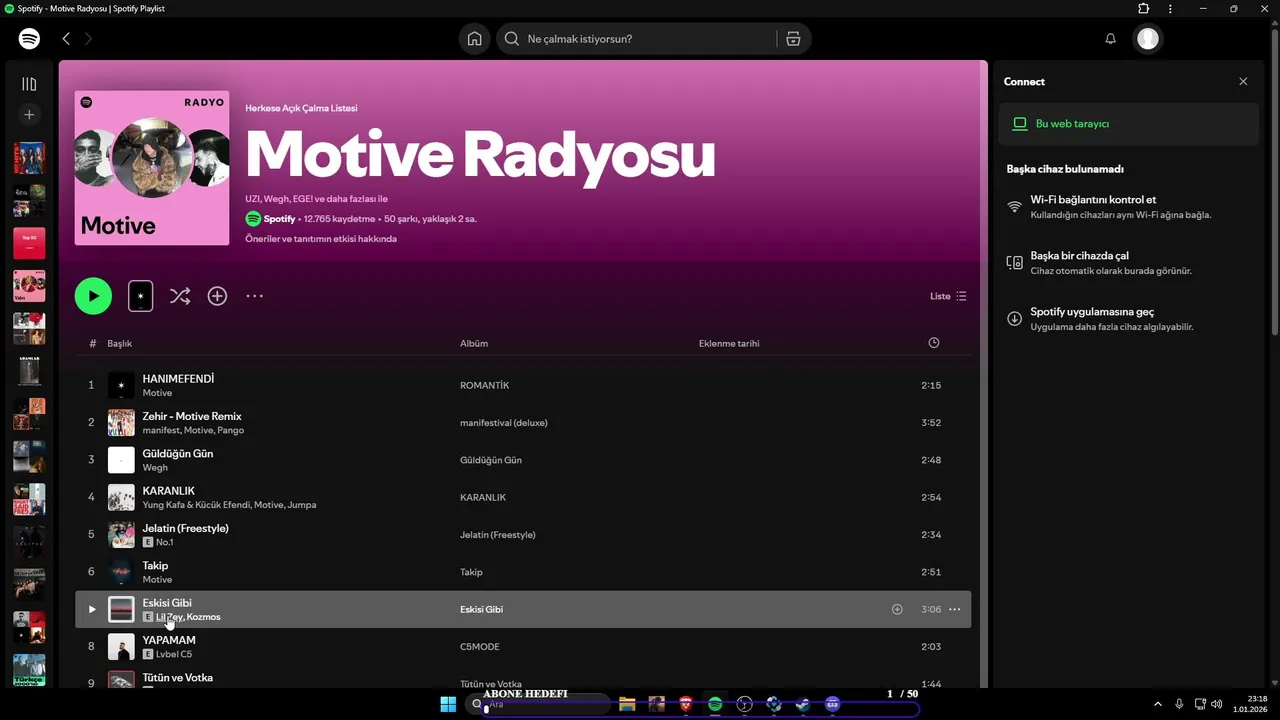This screenshot has width=1280, height=720.
Task: Open ROMANTİK album link
Action: click(484, 385)
